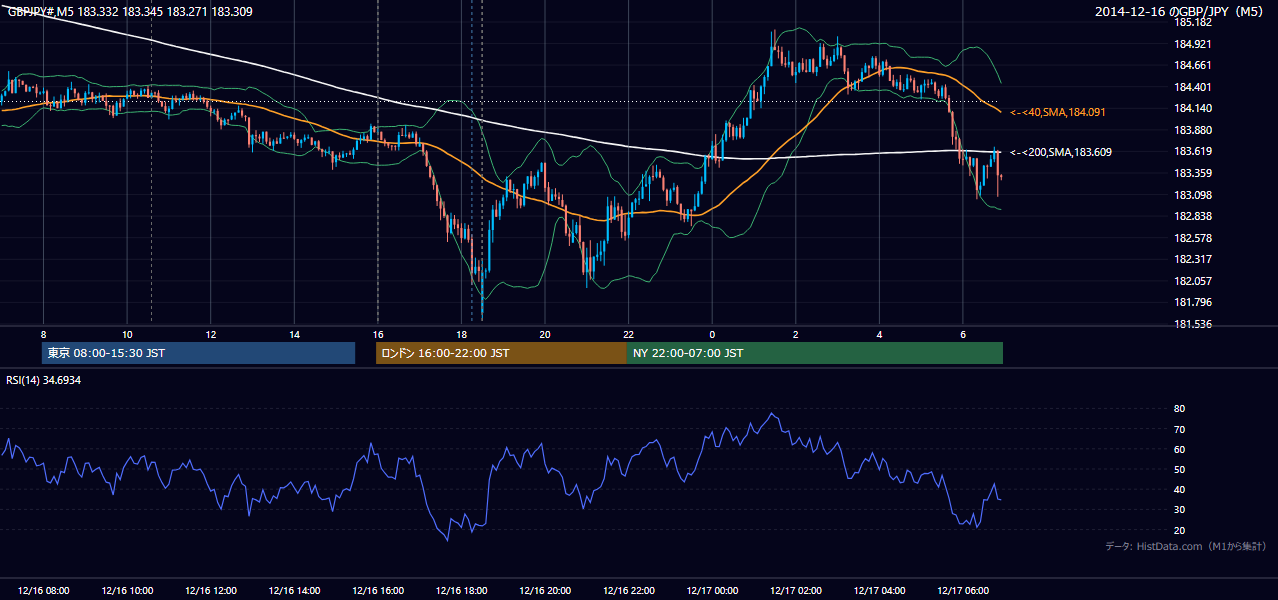Click hour label 10 on price chart axis

click(127, 334)
